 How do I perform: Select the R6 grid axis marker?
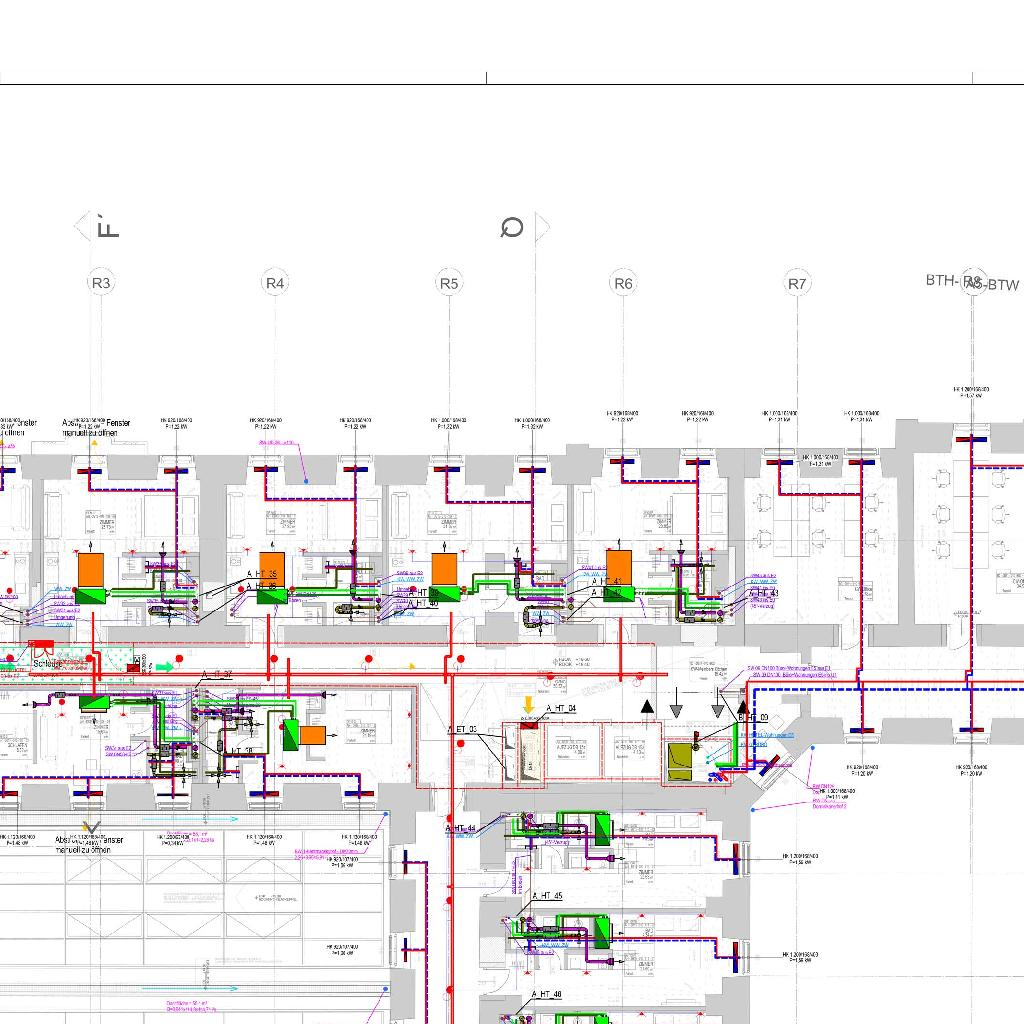coord(623,283)
